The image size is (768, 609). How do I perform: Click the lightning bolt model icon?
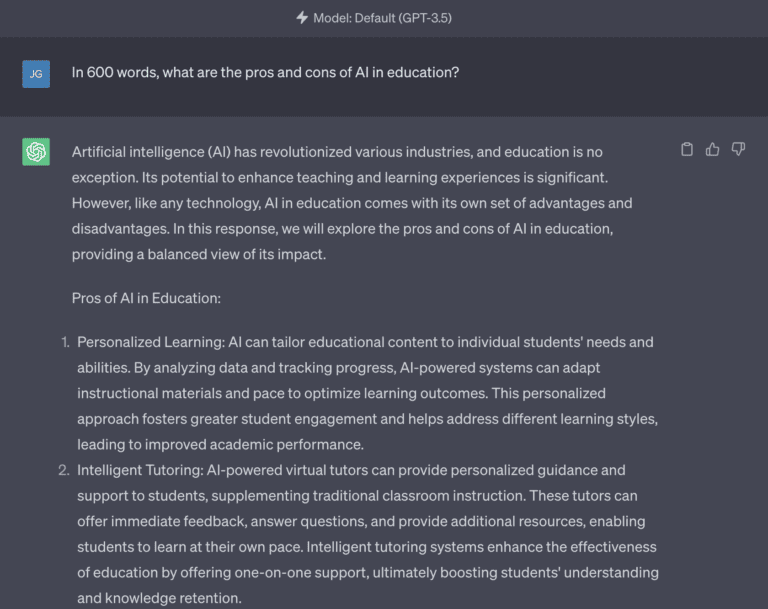302,18
